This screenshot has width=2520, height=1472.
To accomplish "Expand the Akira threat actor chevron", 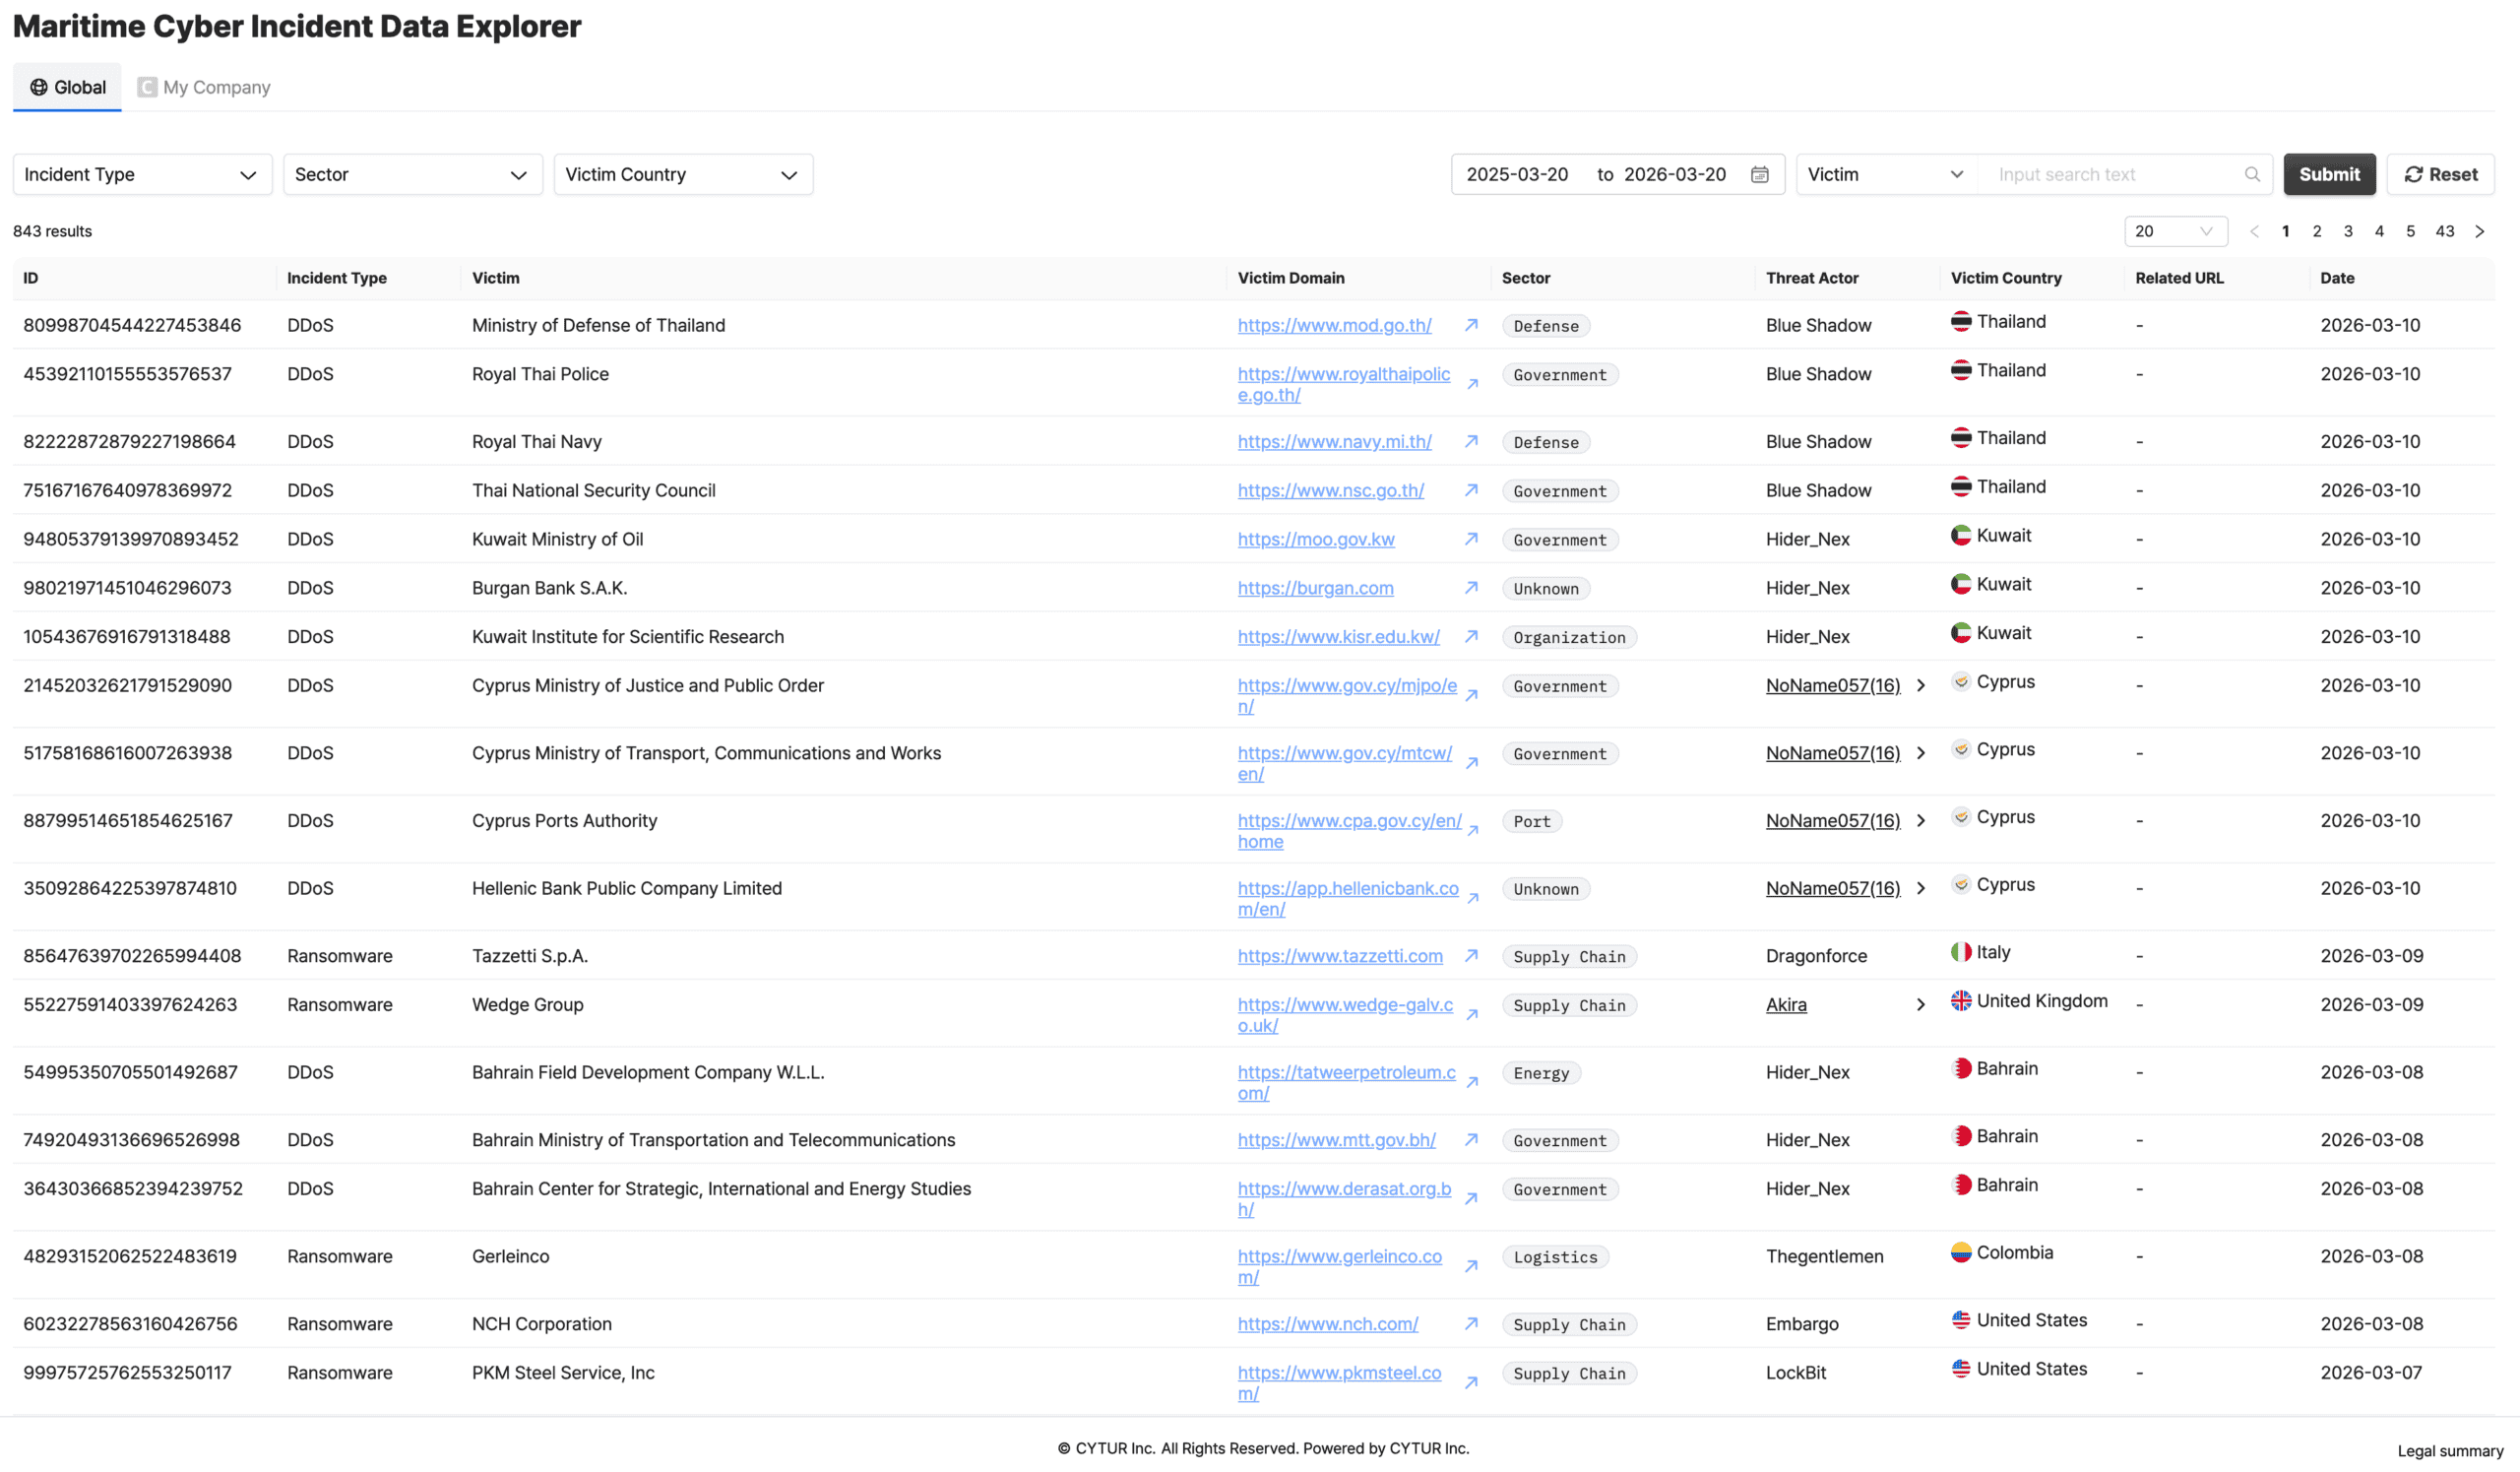I will (x=1920, y=1005).
